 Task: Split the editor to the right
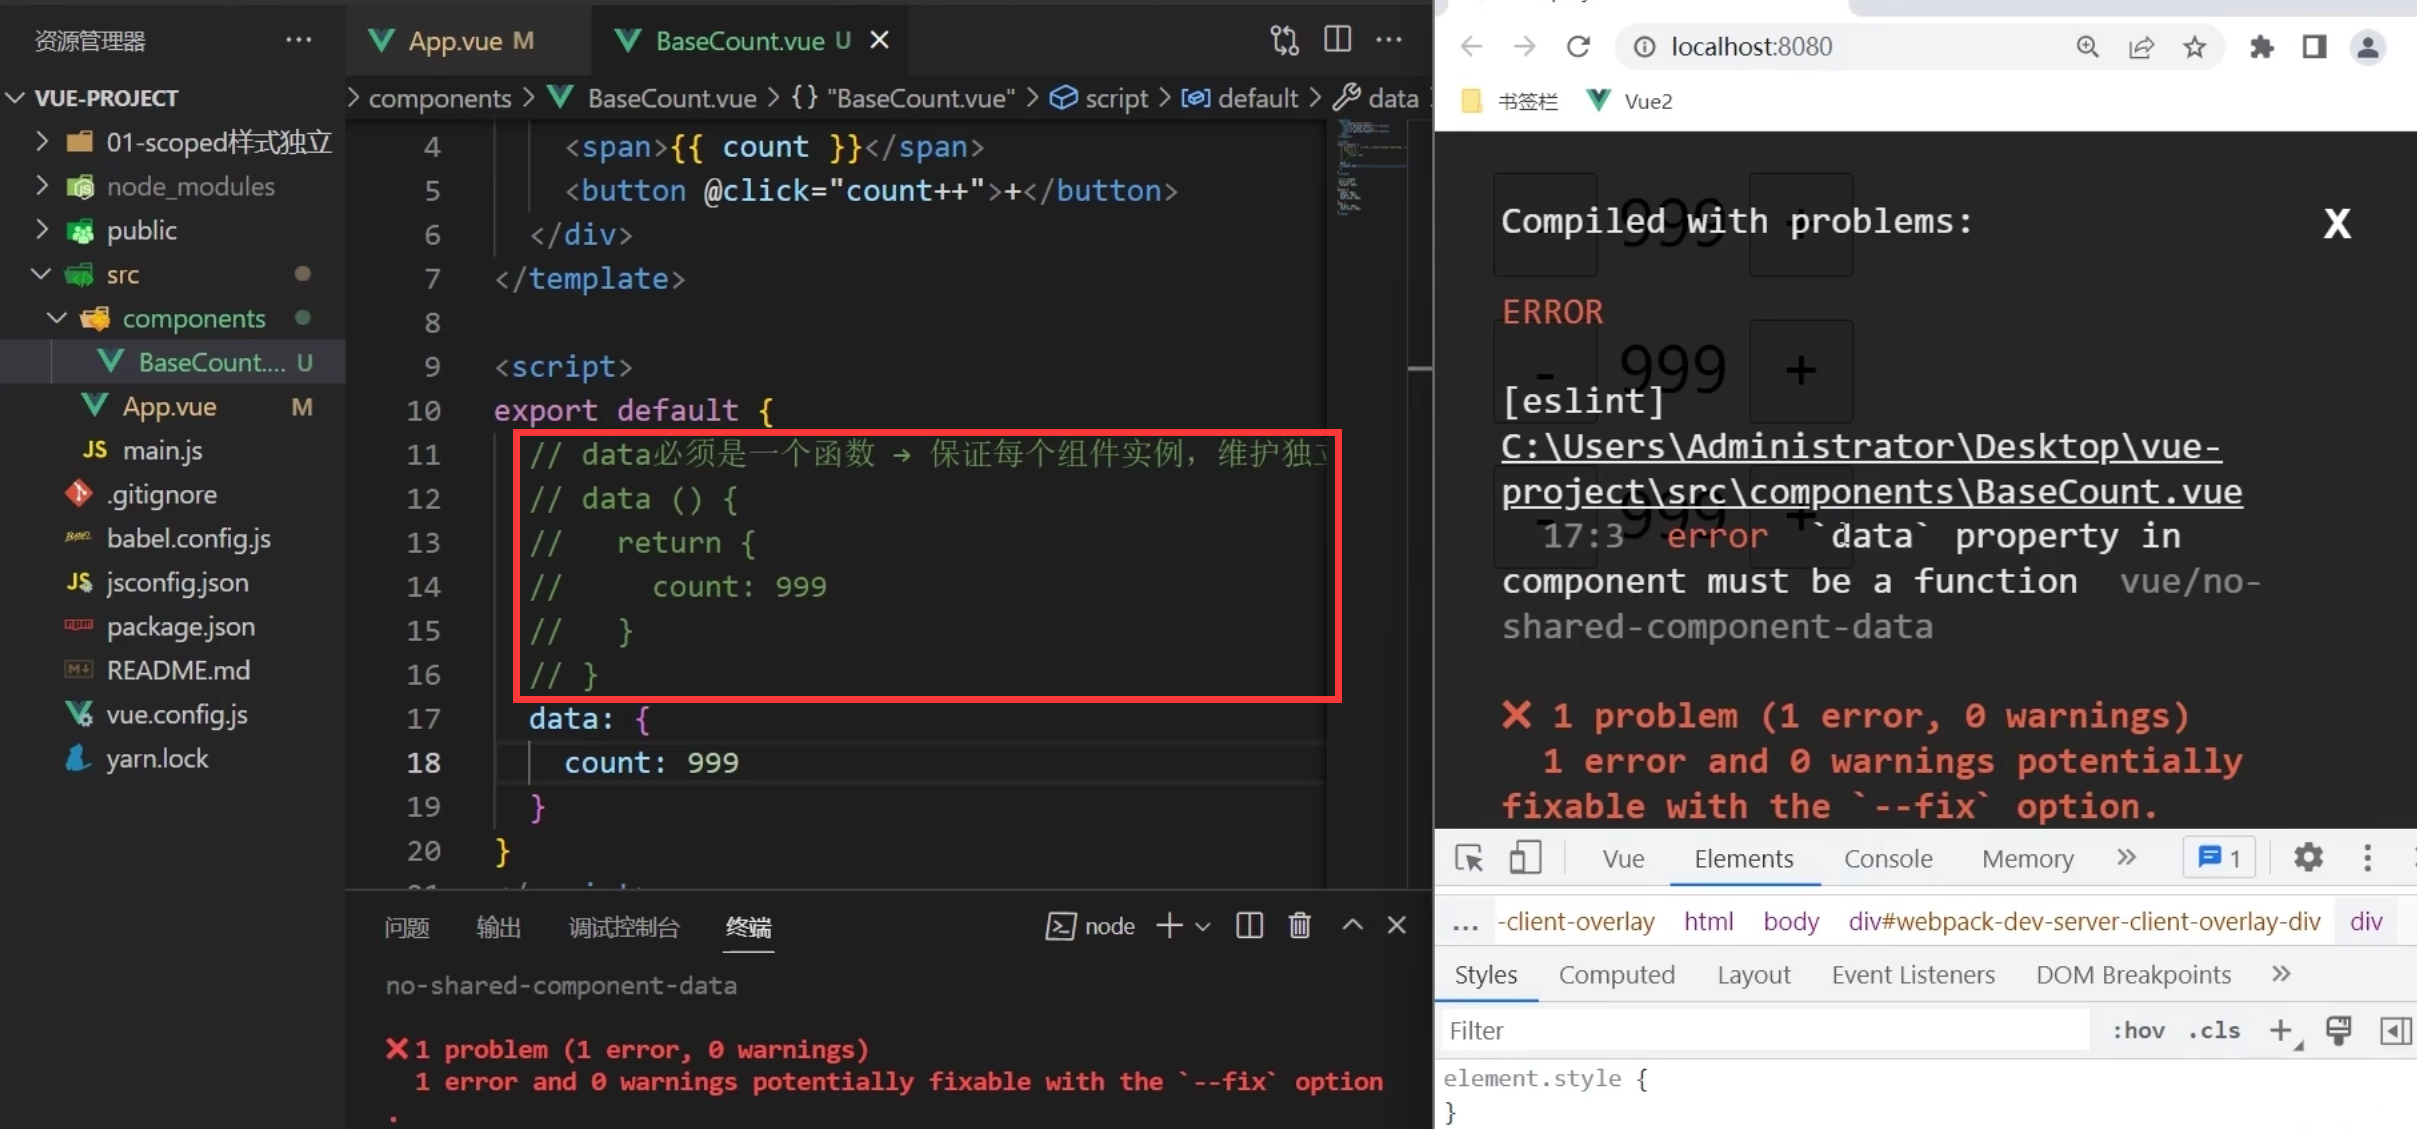tap(1337, 40)
